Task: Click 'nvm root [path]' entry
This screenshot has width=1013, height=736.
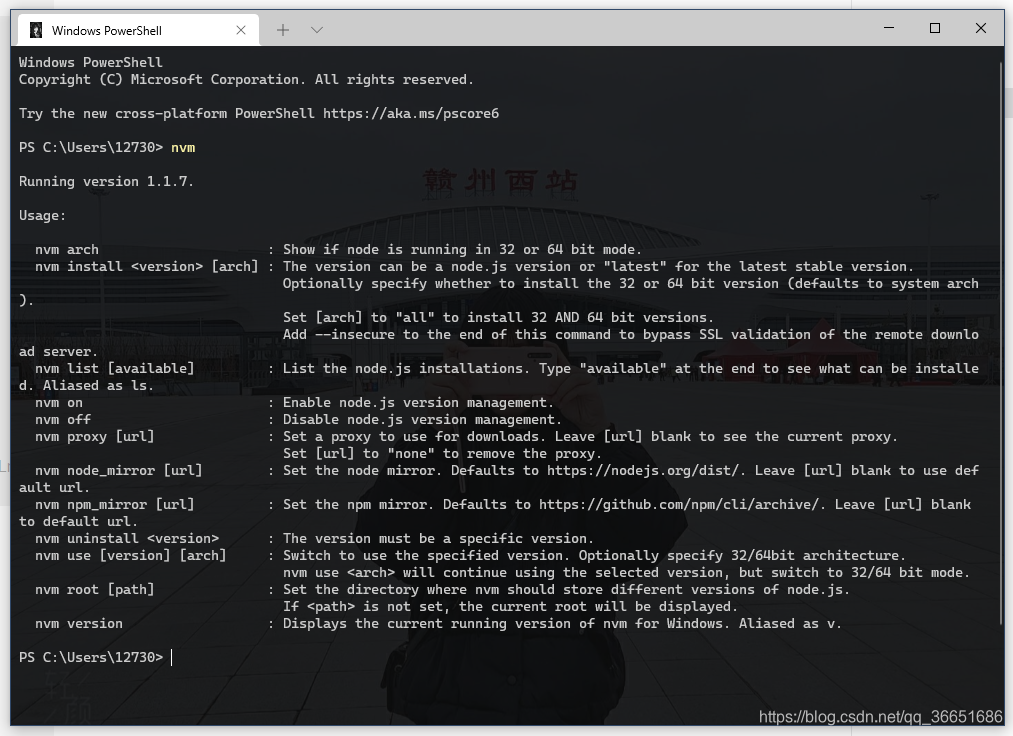Action: (x=94, y=589)
